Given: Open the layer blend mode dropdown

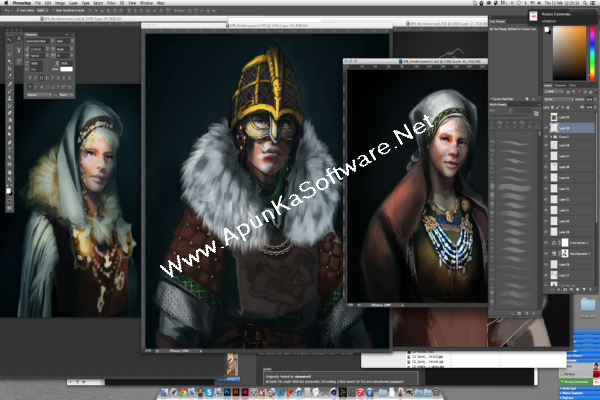Looking at the screenshot, I should click(559, 100).
